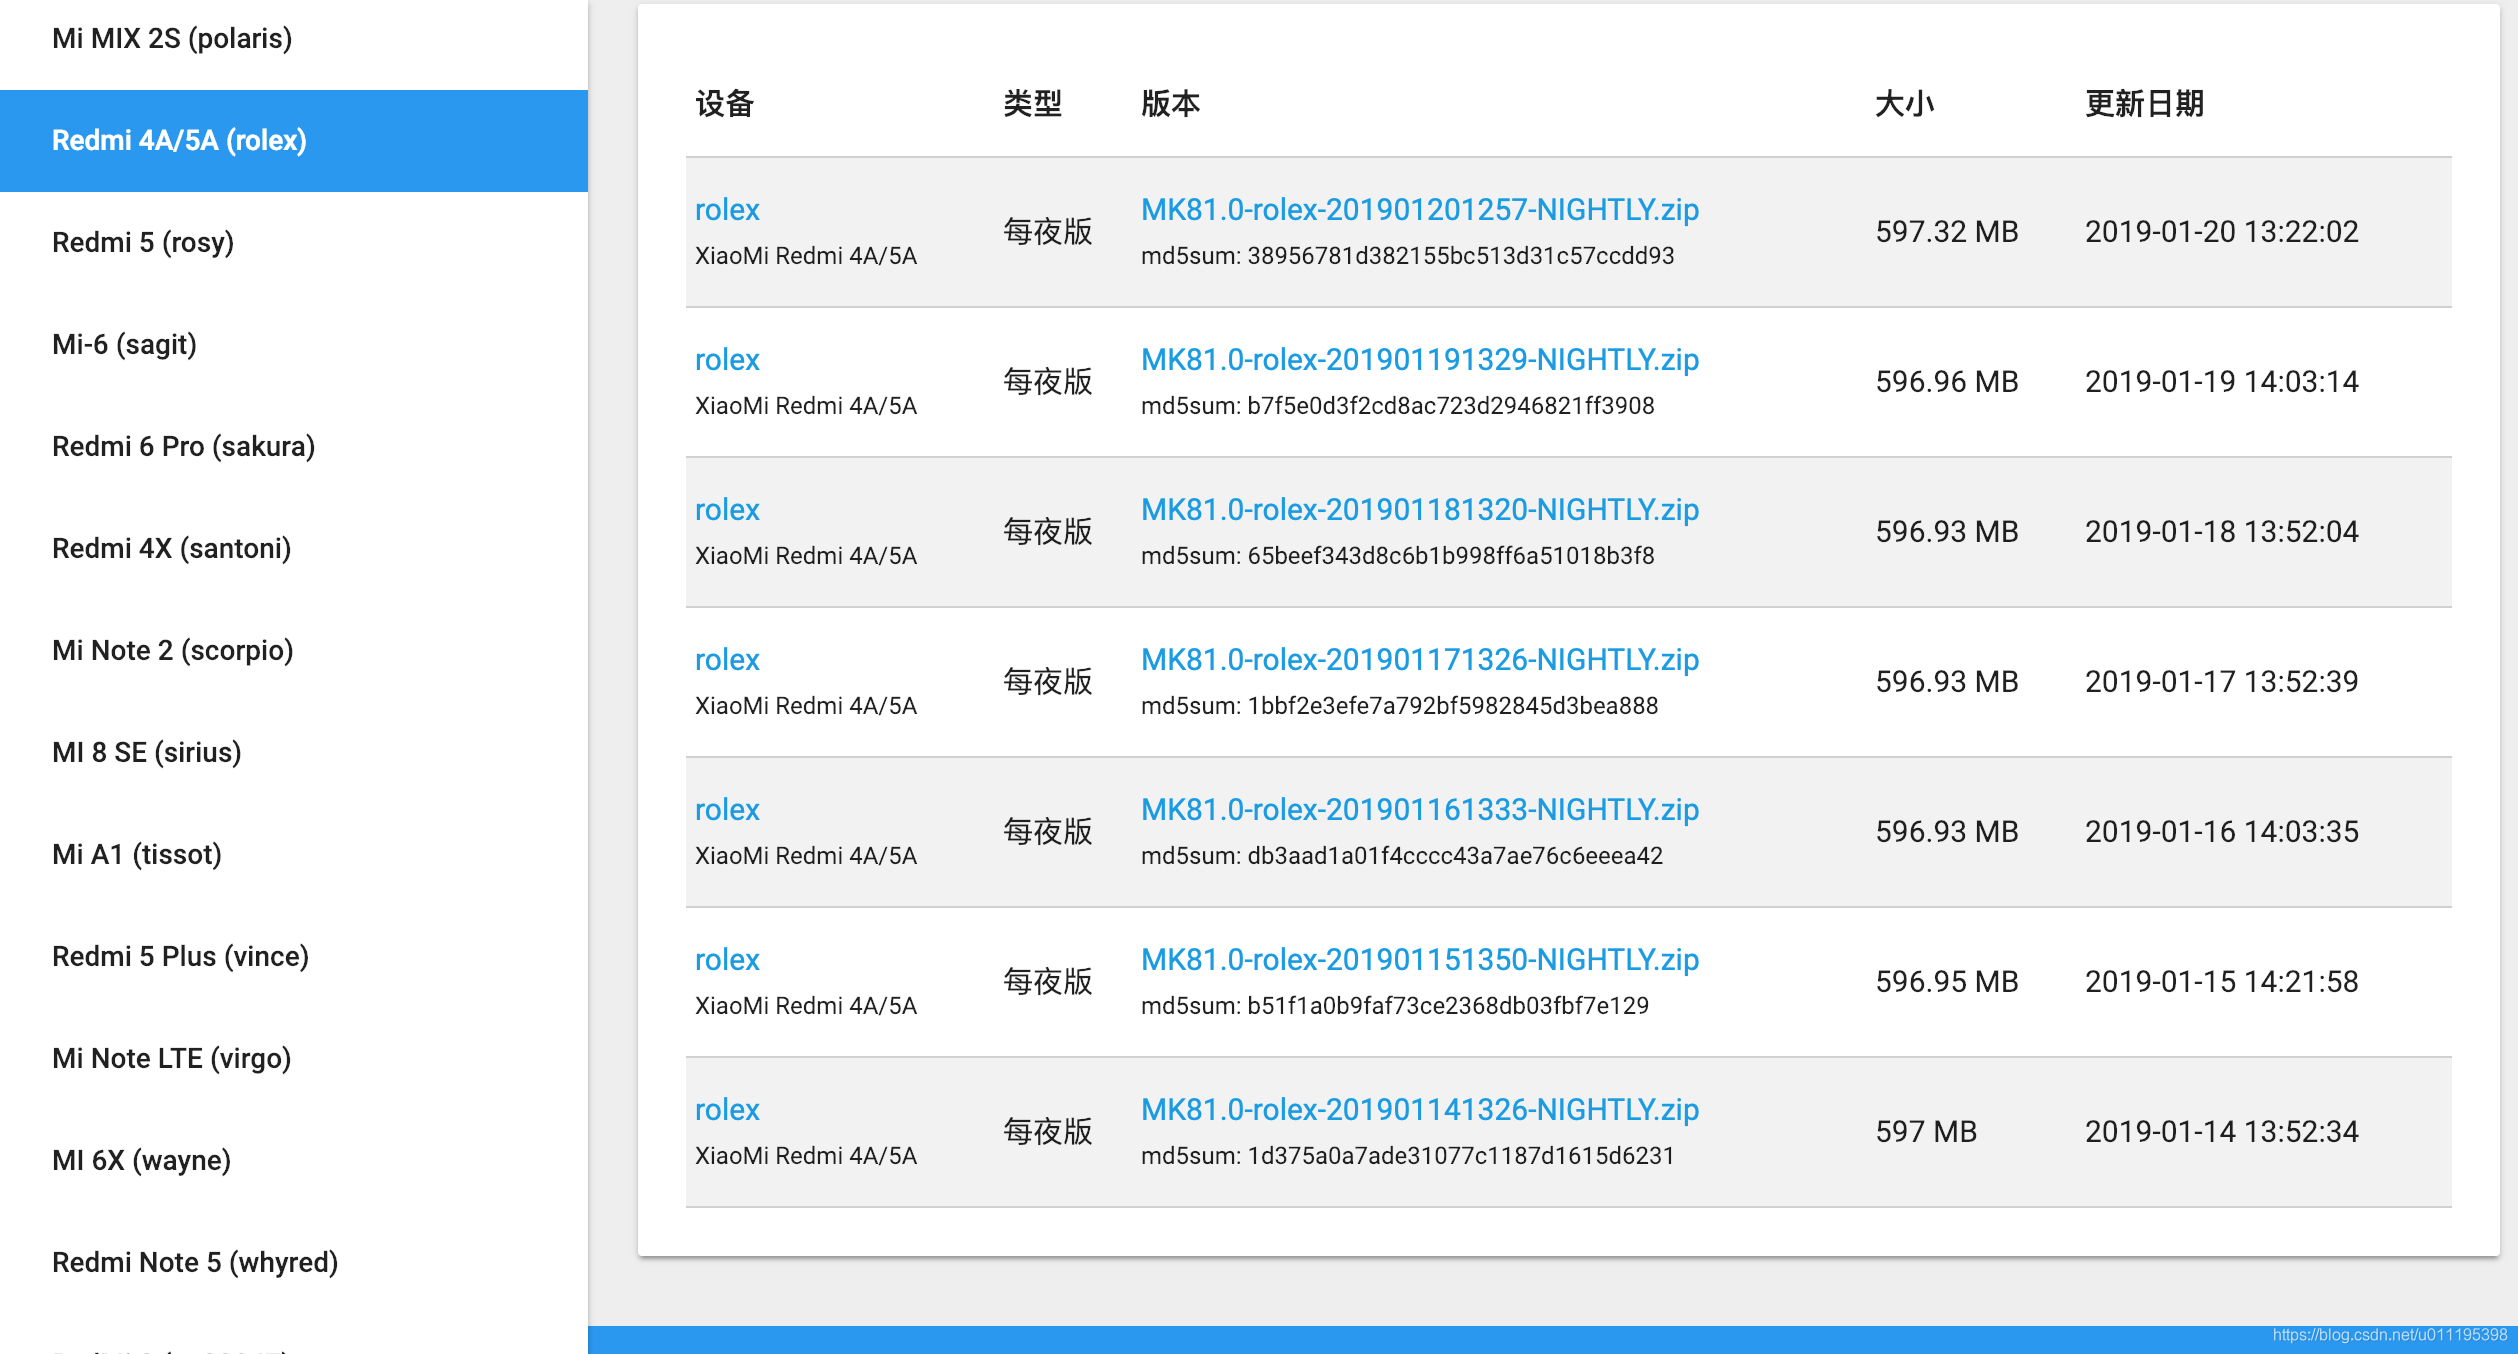The width and height of the screenshot is (2518, 1354).
Task: Select md5sum 1d375a0a7ade31077c1187d1615d6231 text
Action: (x=1408, y=1155)
